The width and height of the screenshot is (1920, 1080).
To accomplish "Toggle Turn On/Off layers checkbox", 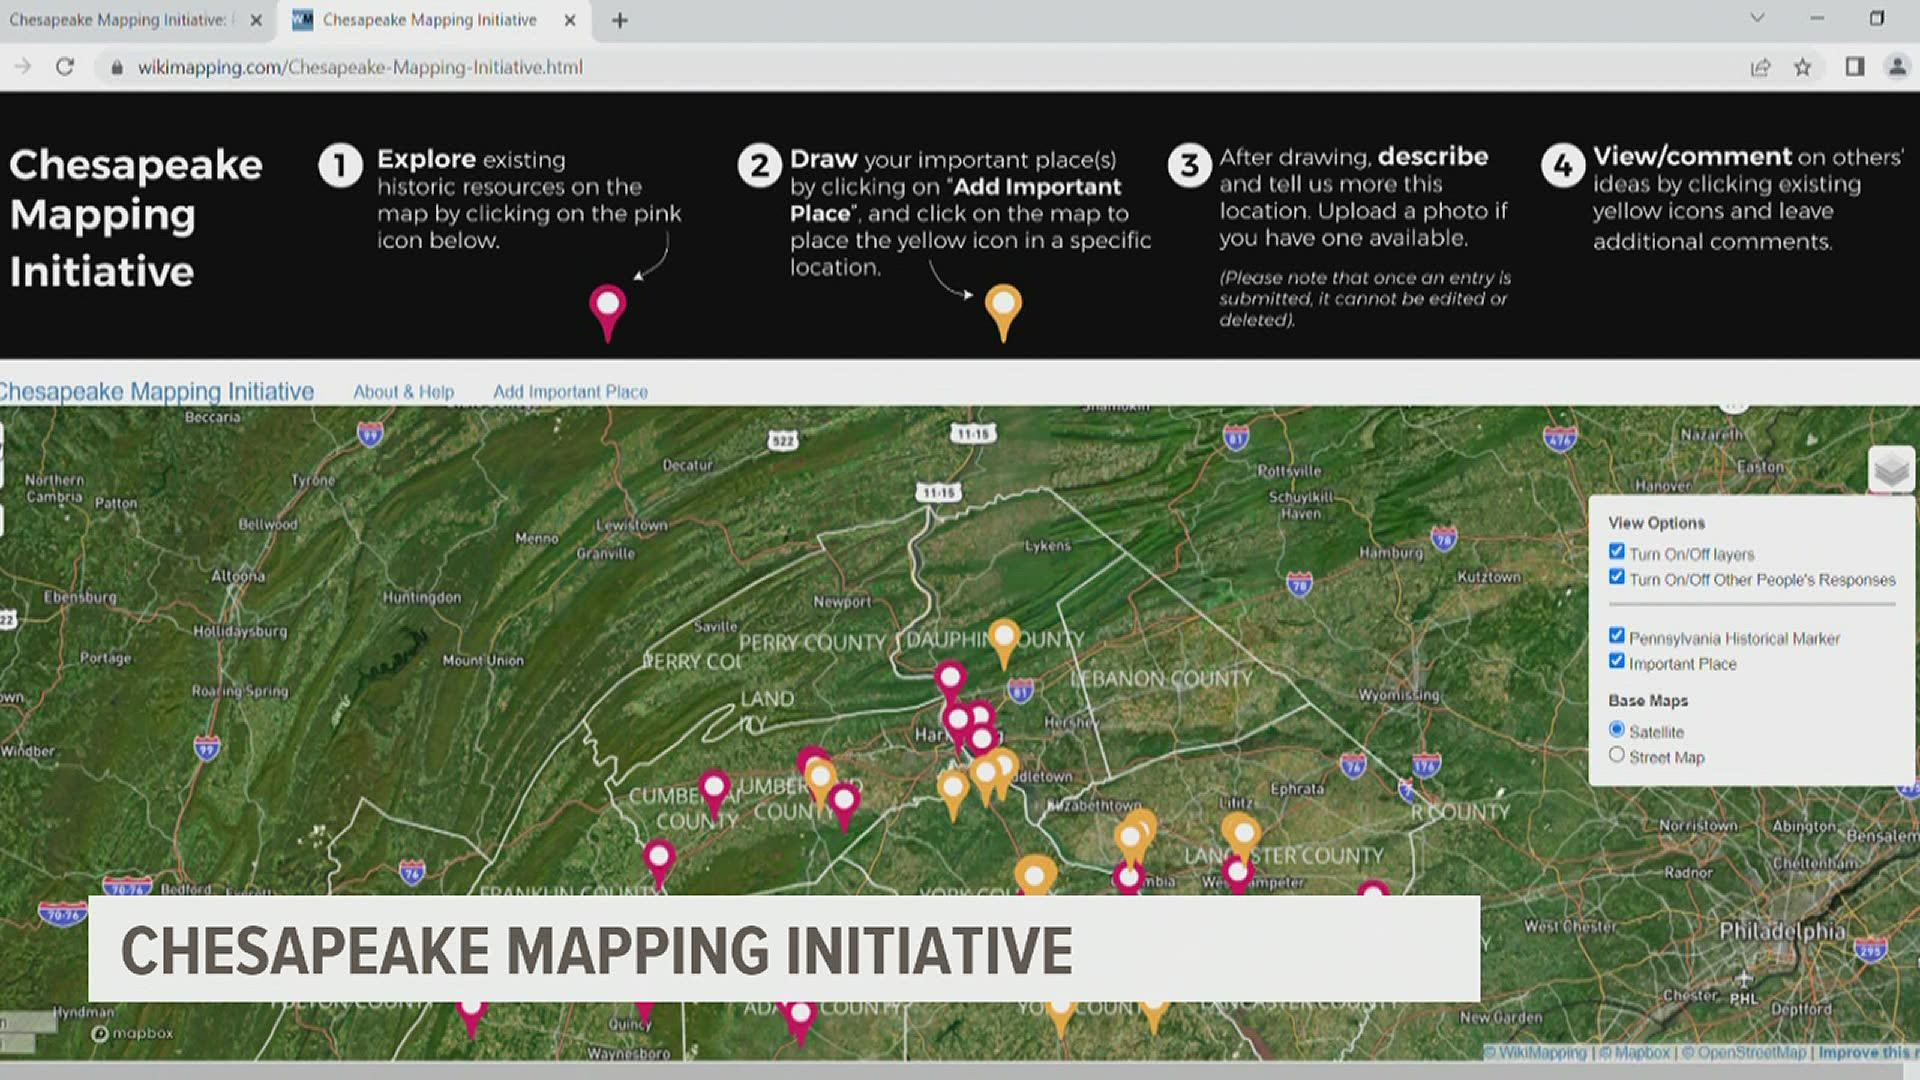I will [x=1616, y=552].
